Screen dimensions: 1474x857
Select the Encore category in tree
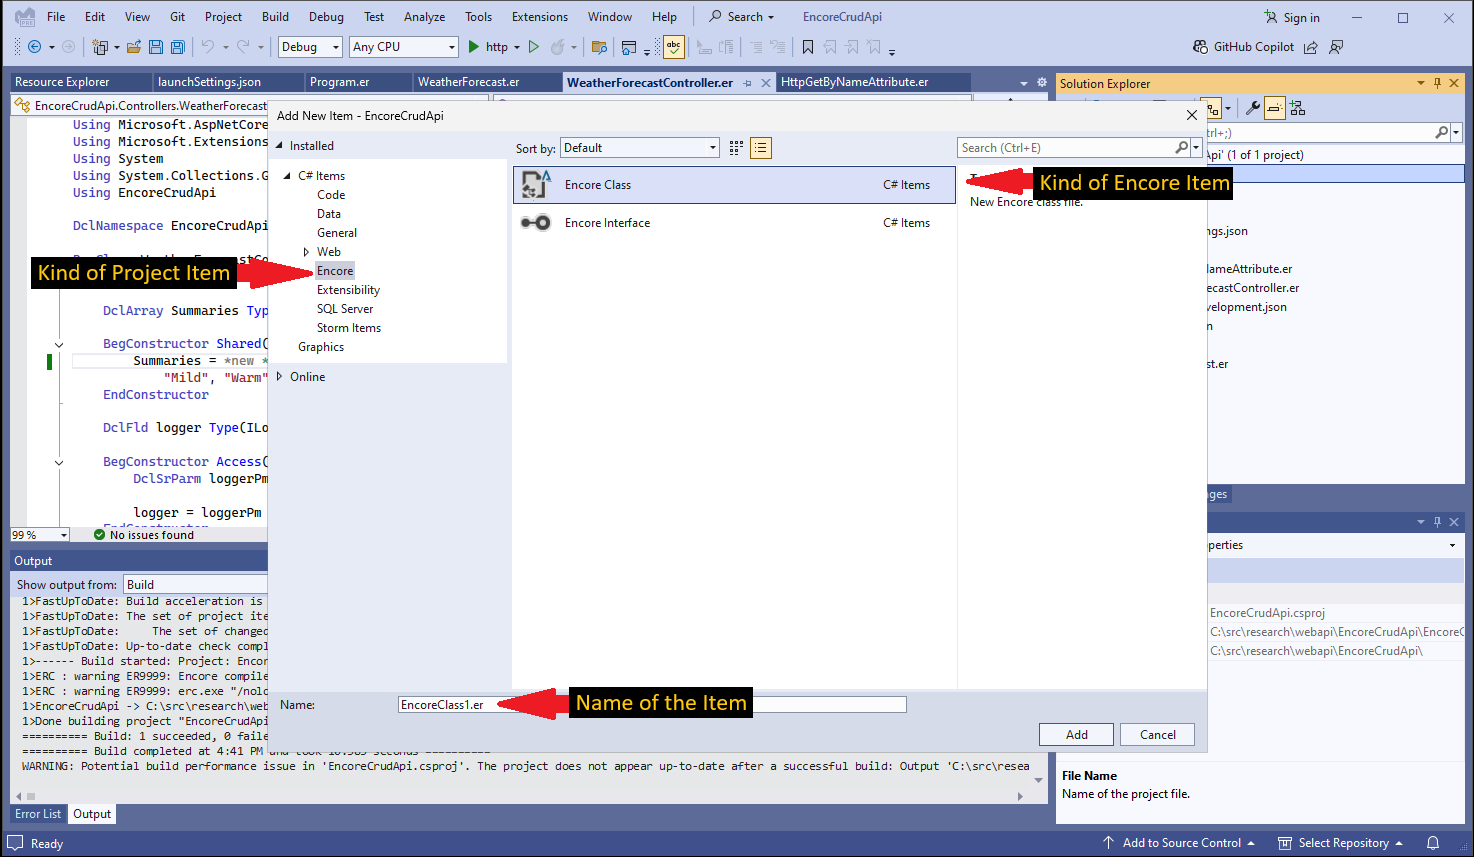pyautogui.click(x=335, y=271)
